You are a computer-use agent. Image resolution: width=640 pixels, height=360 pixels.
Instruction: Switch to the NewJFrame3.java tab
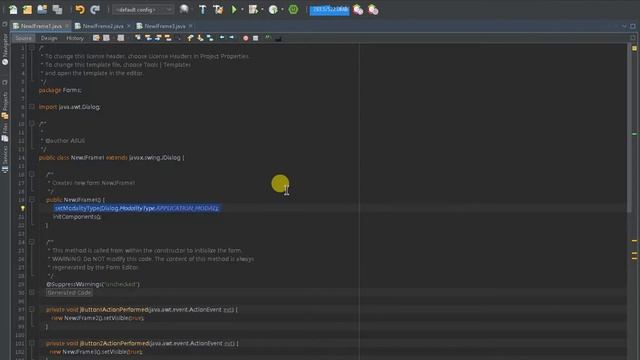pyautogui.click(x=165, y=26)
